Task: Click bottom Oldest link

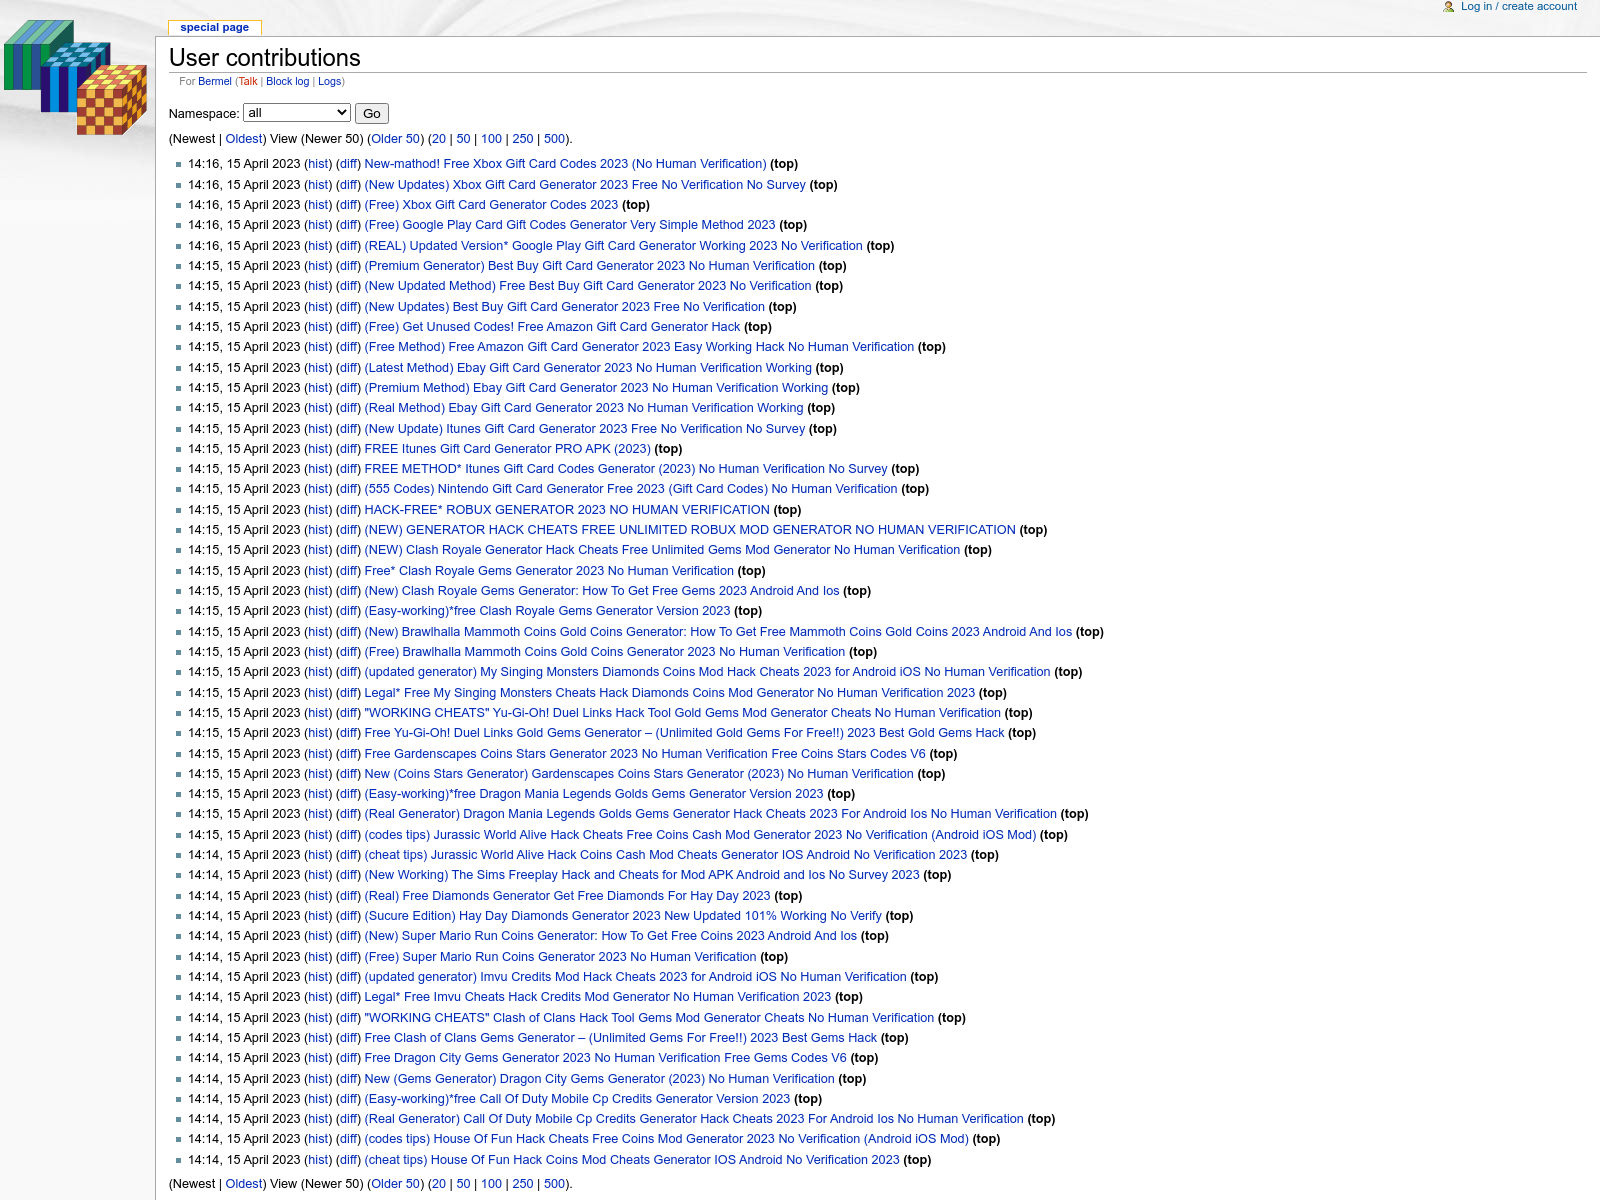Action: tap(244, 1184)
